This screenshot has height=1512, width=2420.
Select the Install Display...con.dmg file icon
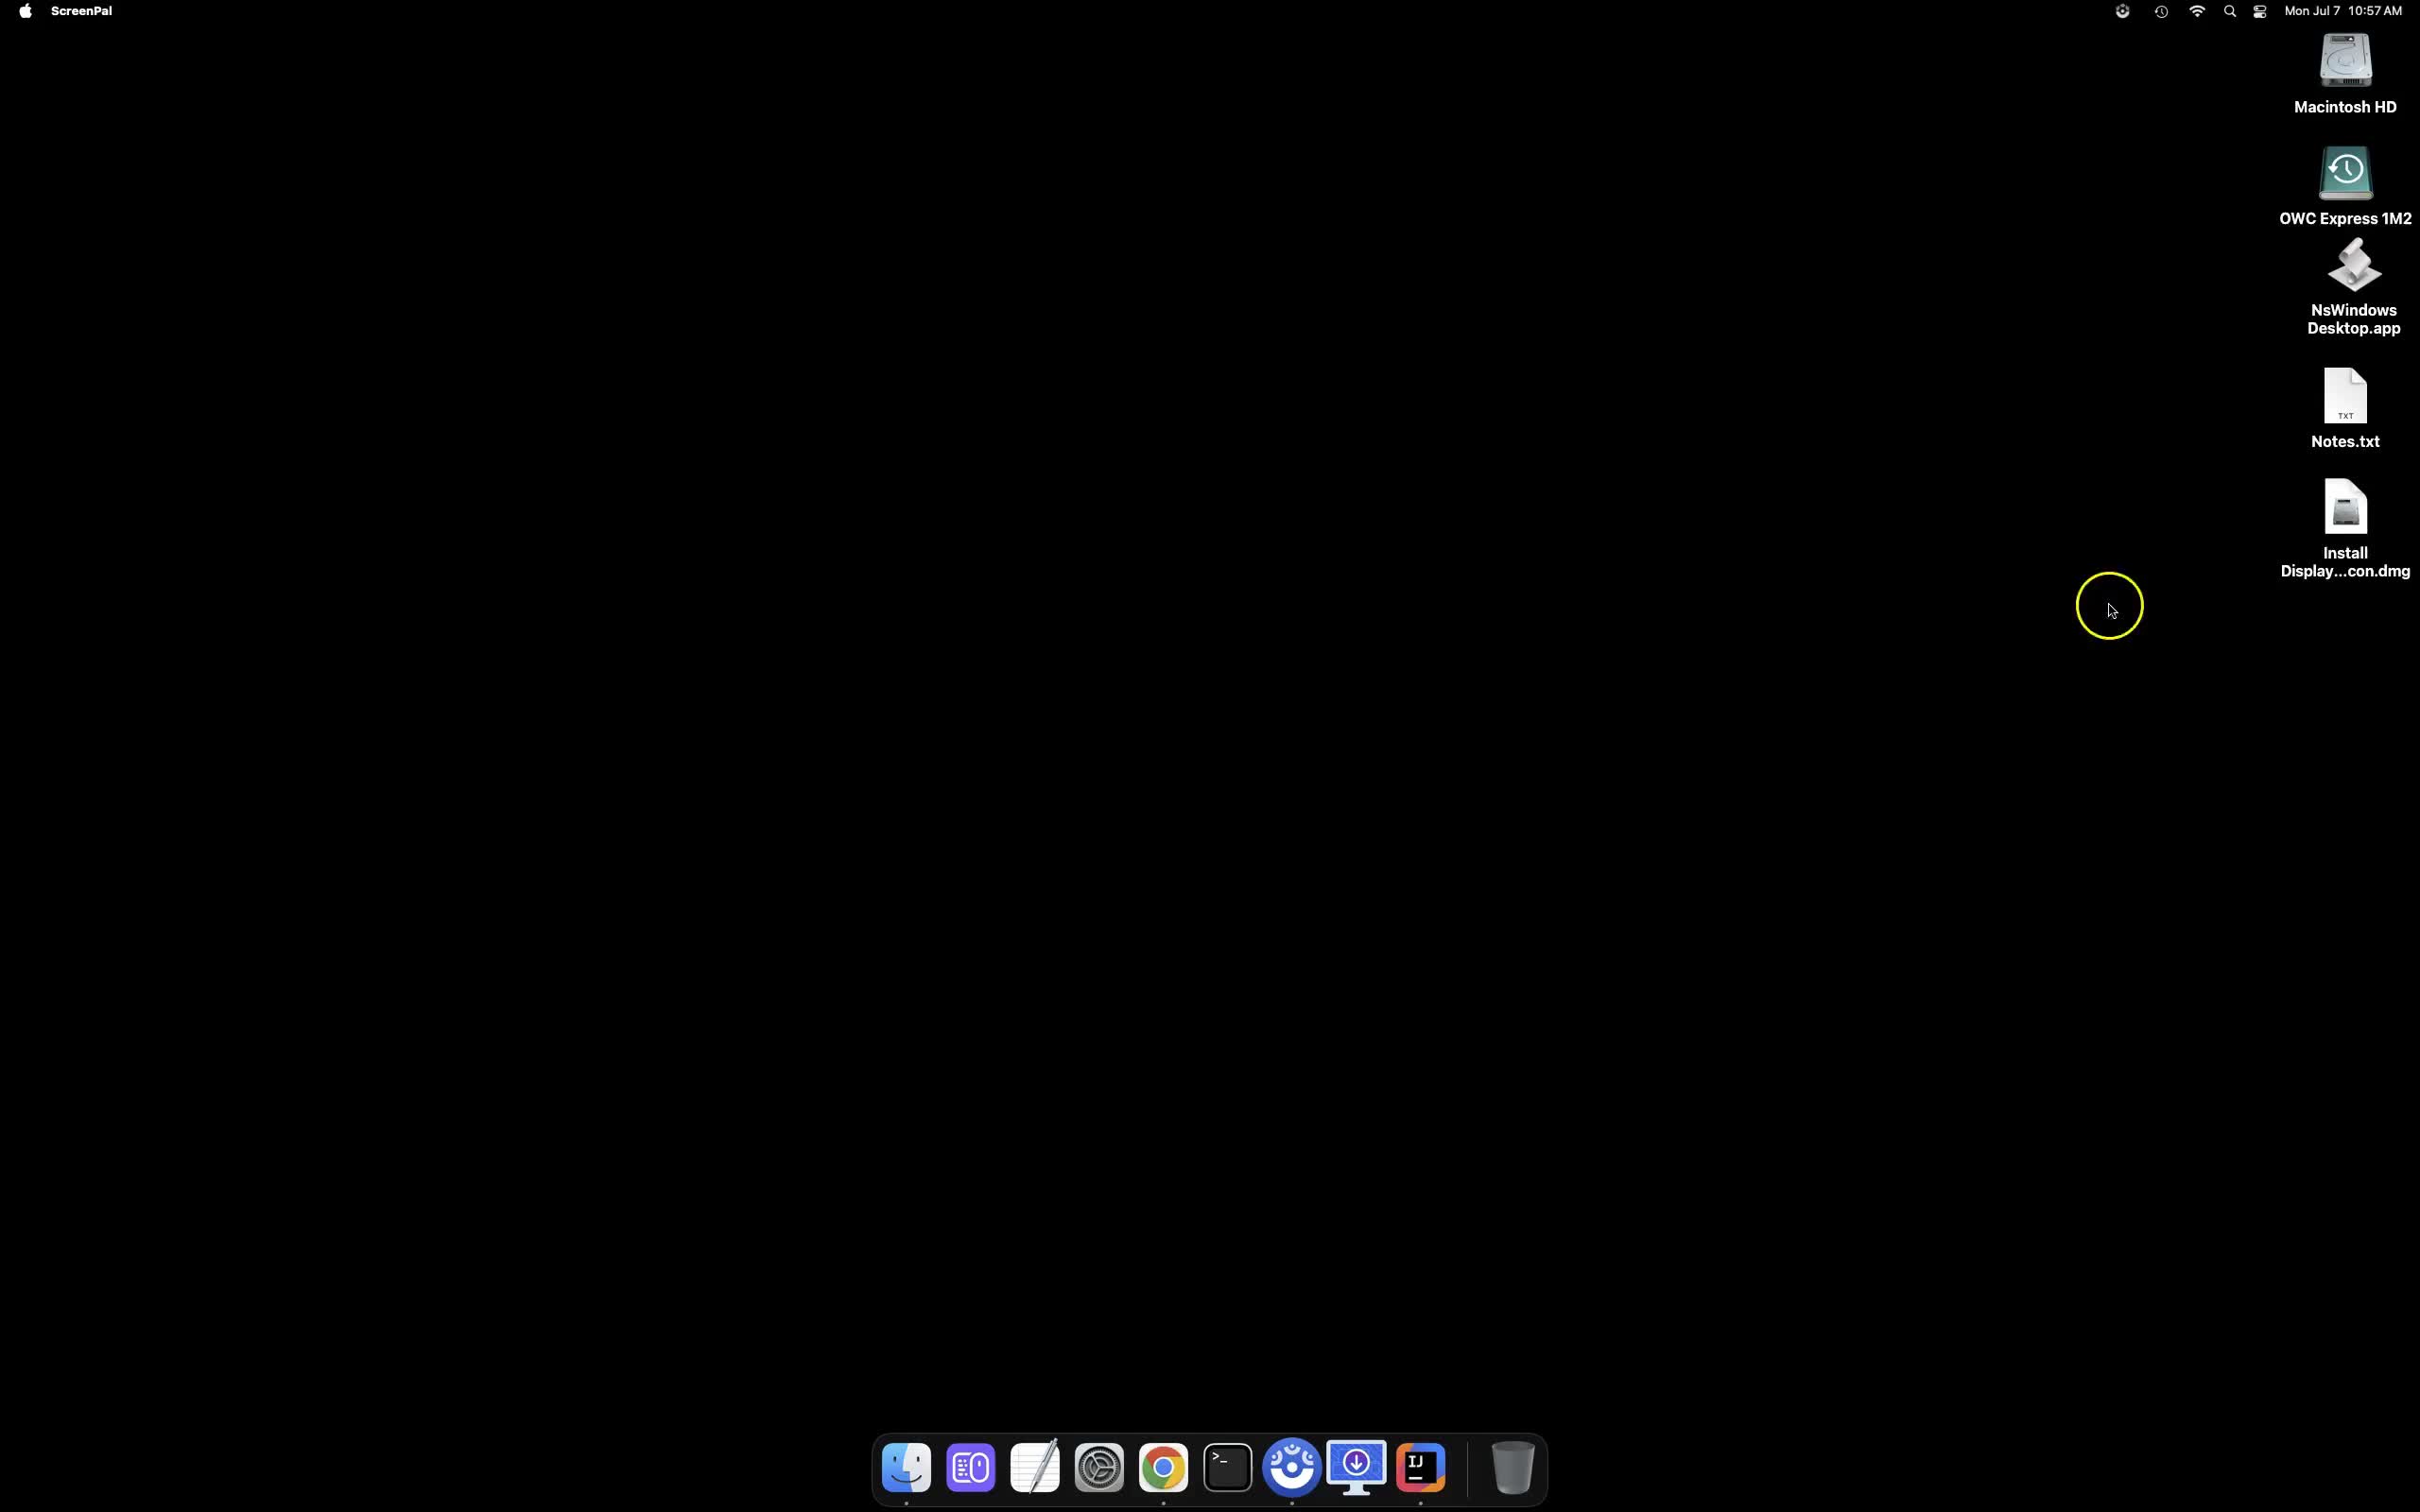(x=2345, y=507)
